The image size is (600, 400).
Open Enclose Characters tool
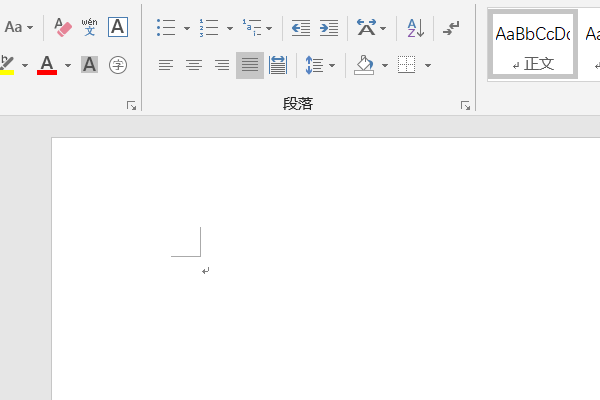click(x=118, y=65)
